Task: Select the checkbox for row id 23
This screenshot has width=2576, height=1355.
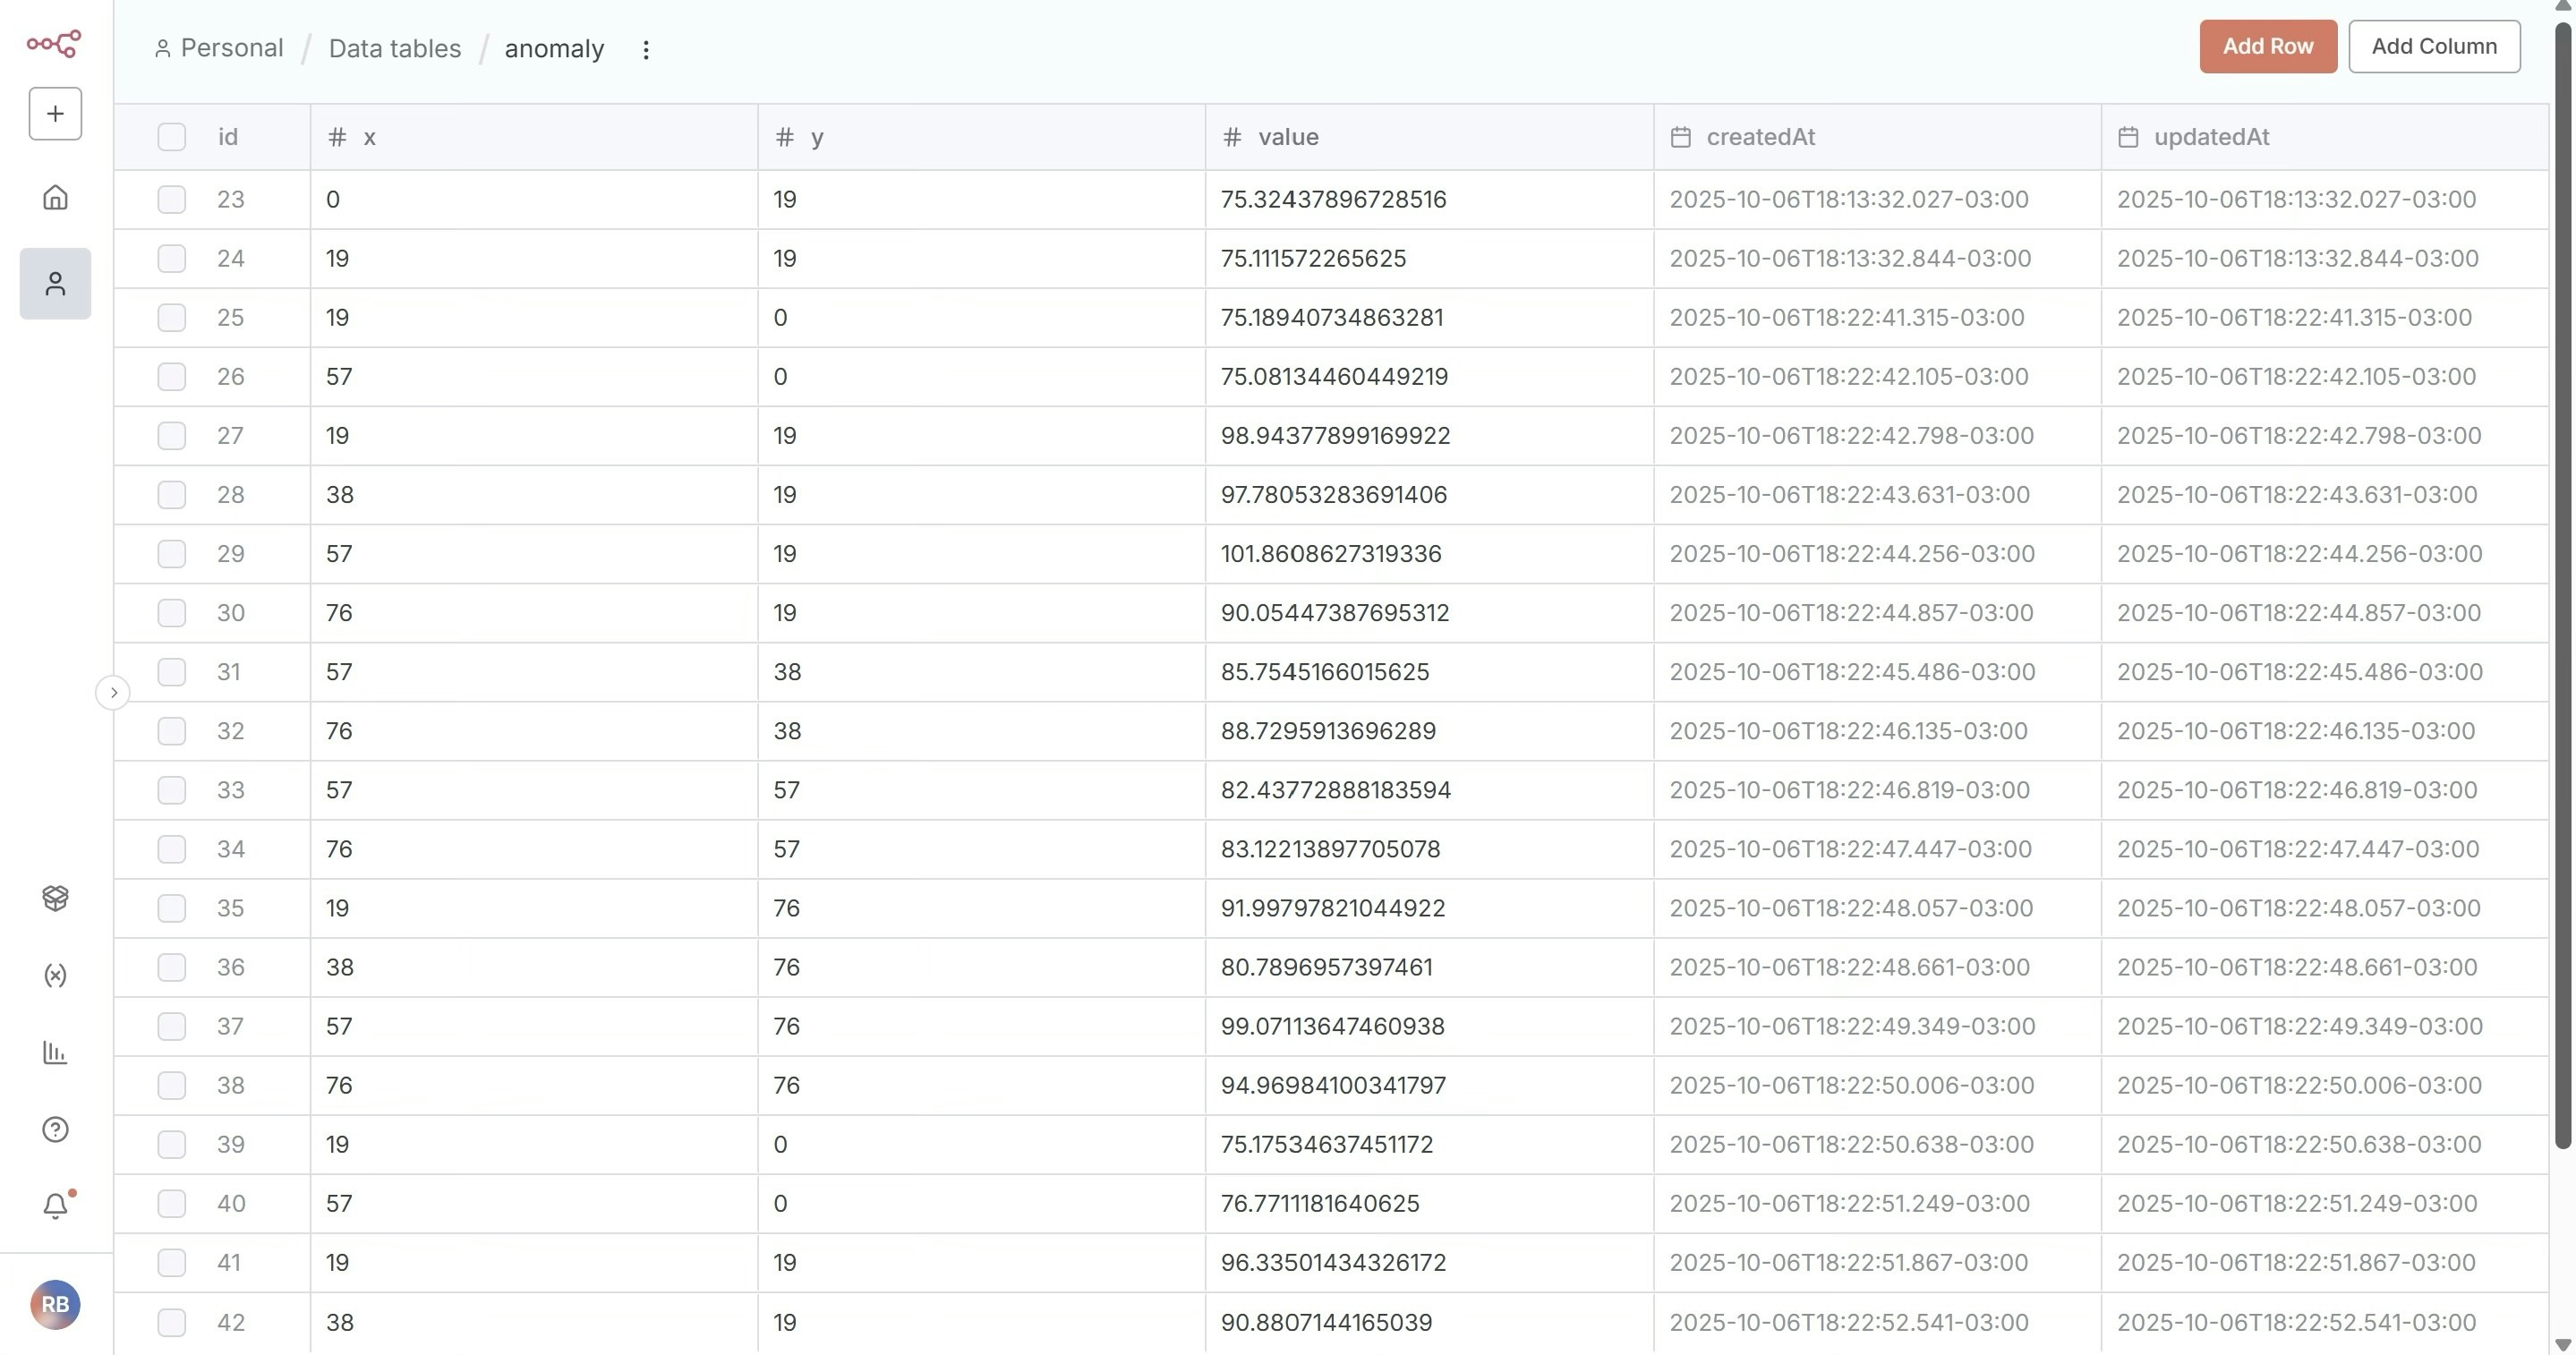Action: (x=172, y=199)
